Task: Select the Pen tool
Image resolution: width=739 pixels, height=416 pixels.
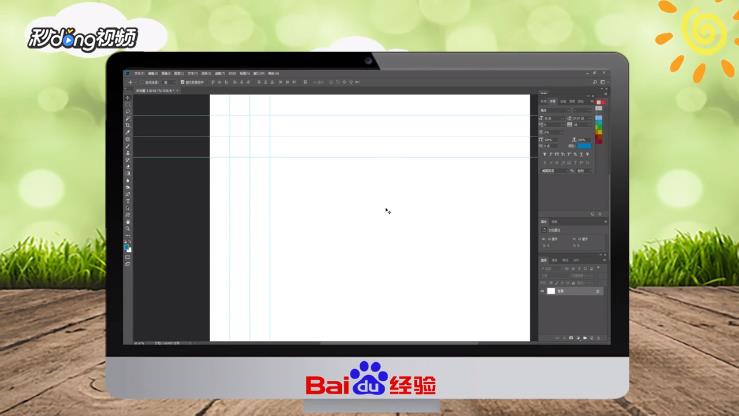Action: (128, 194)
